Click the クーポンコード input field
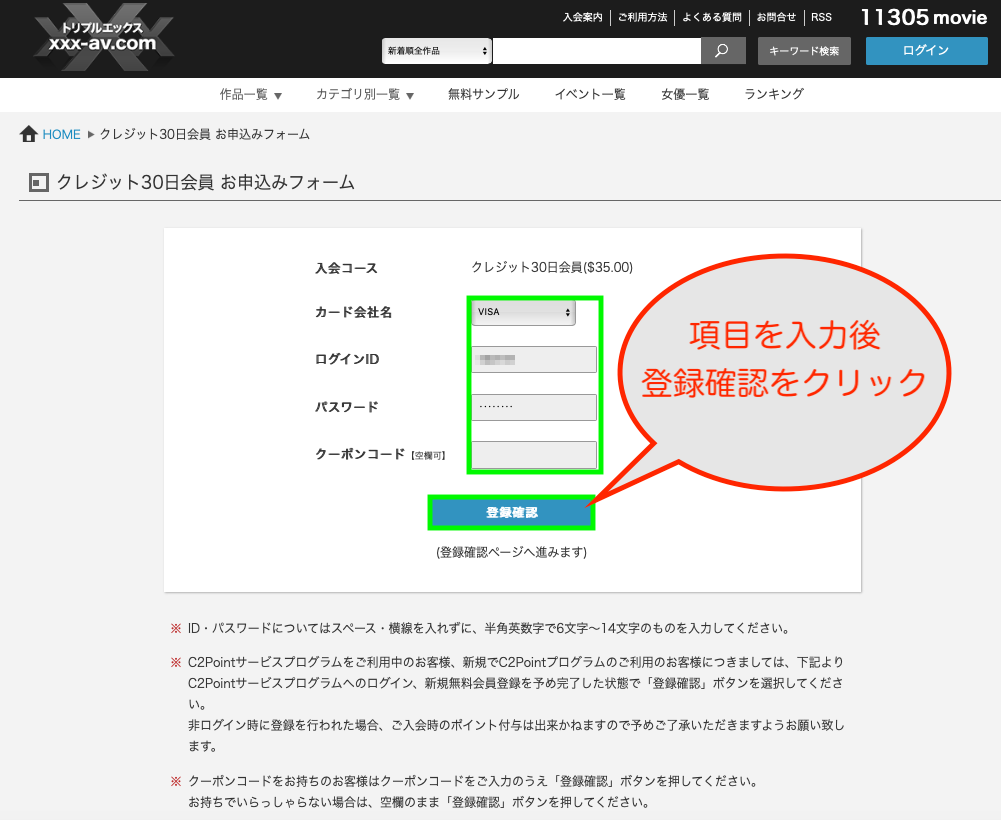This screenshot has width=1001, height=820. (x=534, y=455)
